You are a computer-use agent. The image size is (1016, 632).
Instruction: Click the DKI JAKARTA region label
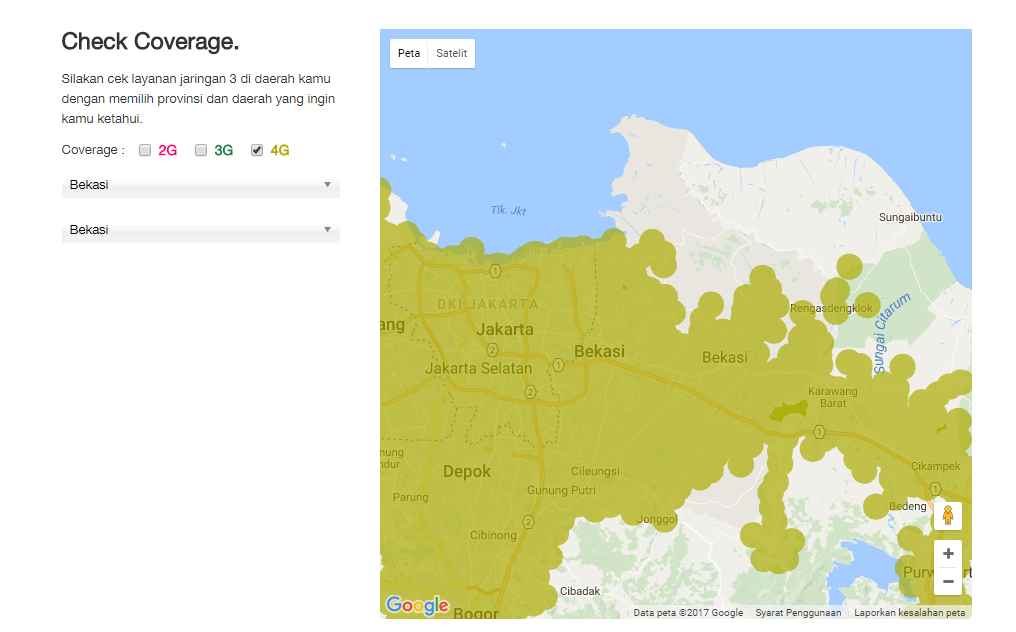487,304
